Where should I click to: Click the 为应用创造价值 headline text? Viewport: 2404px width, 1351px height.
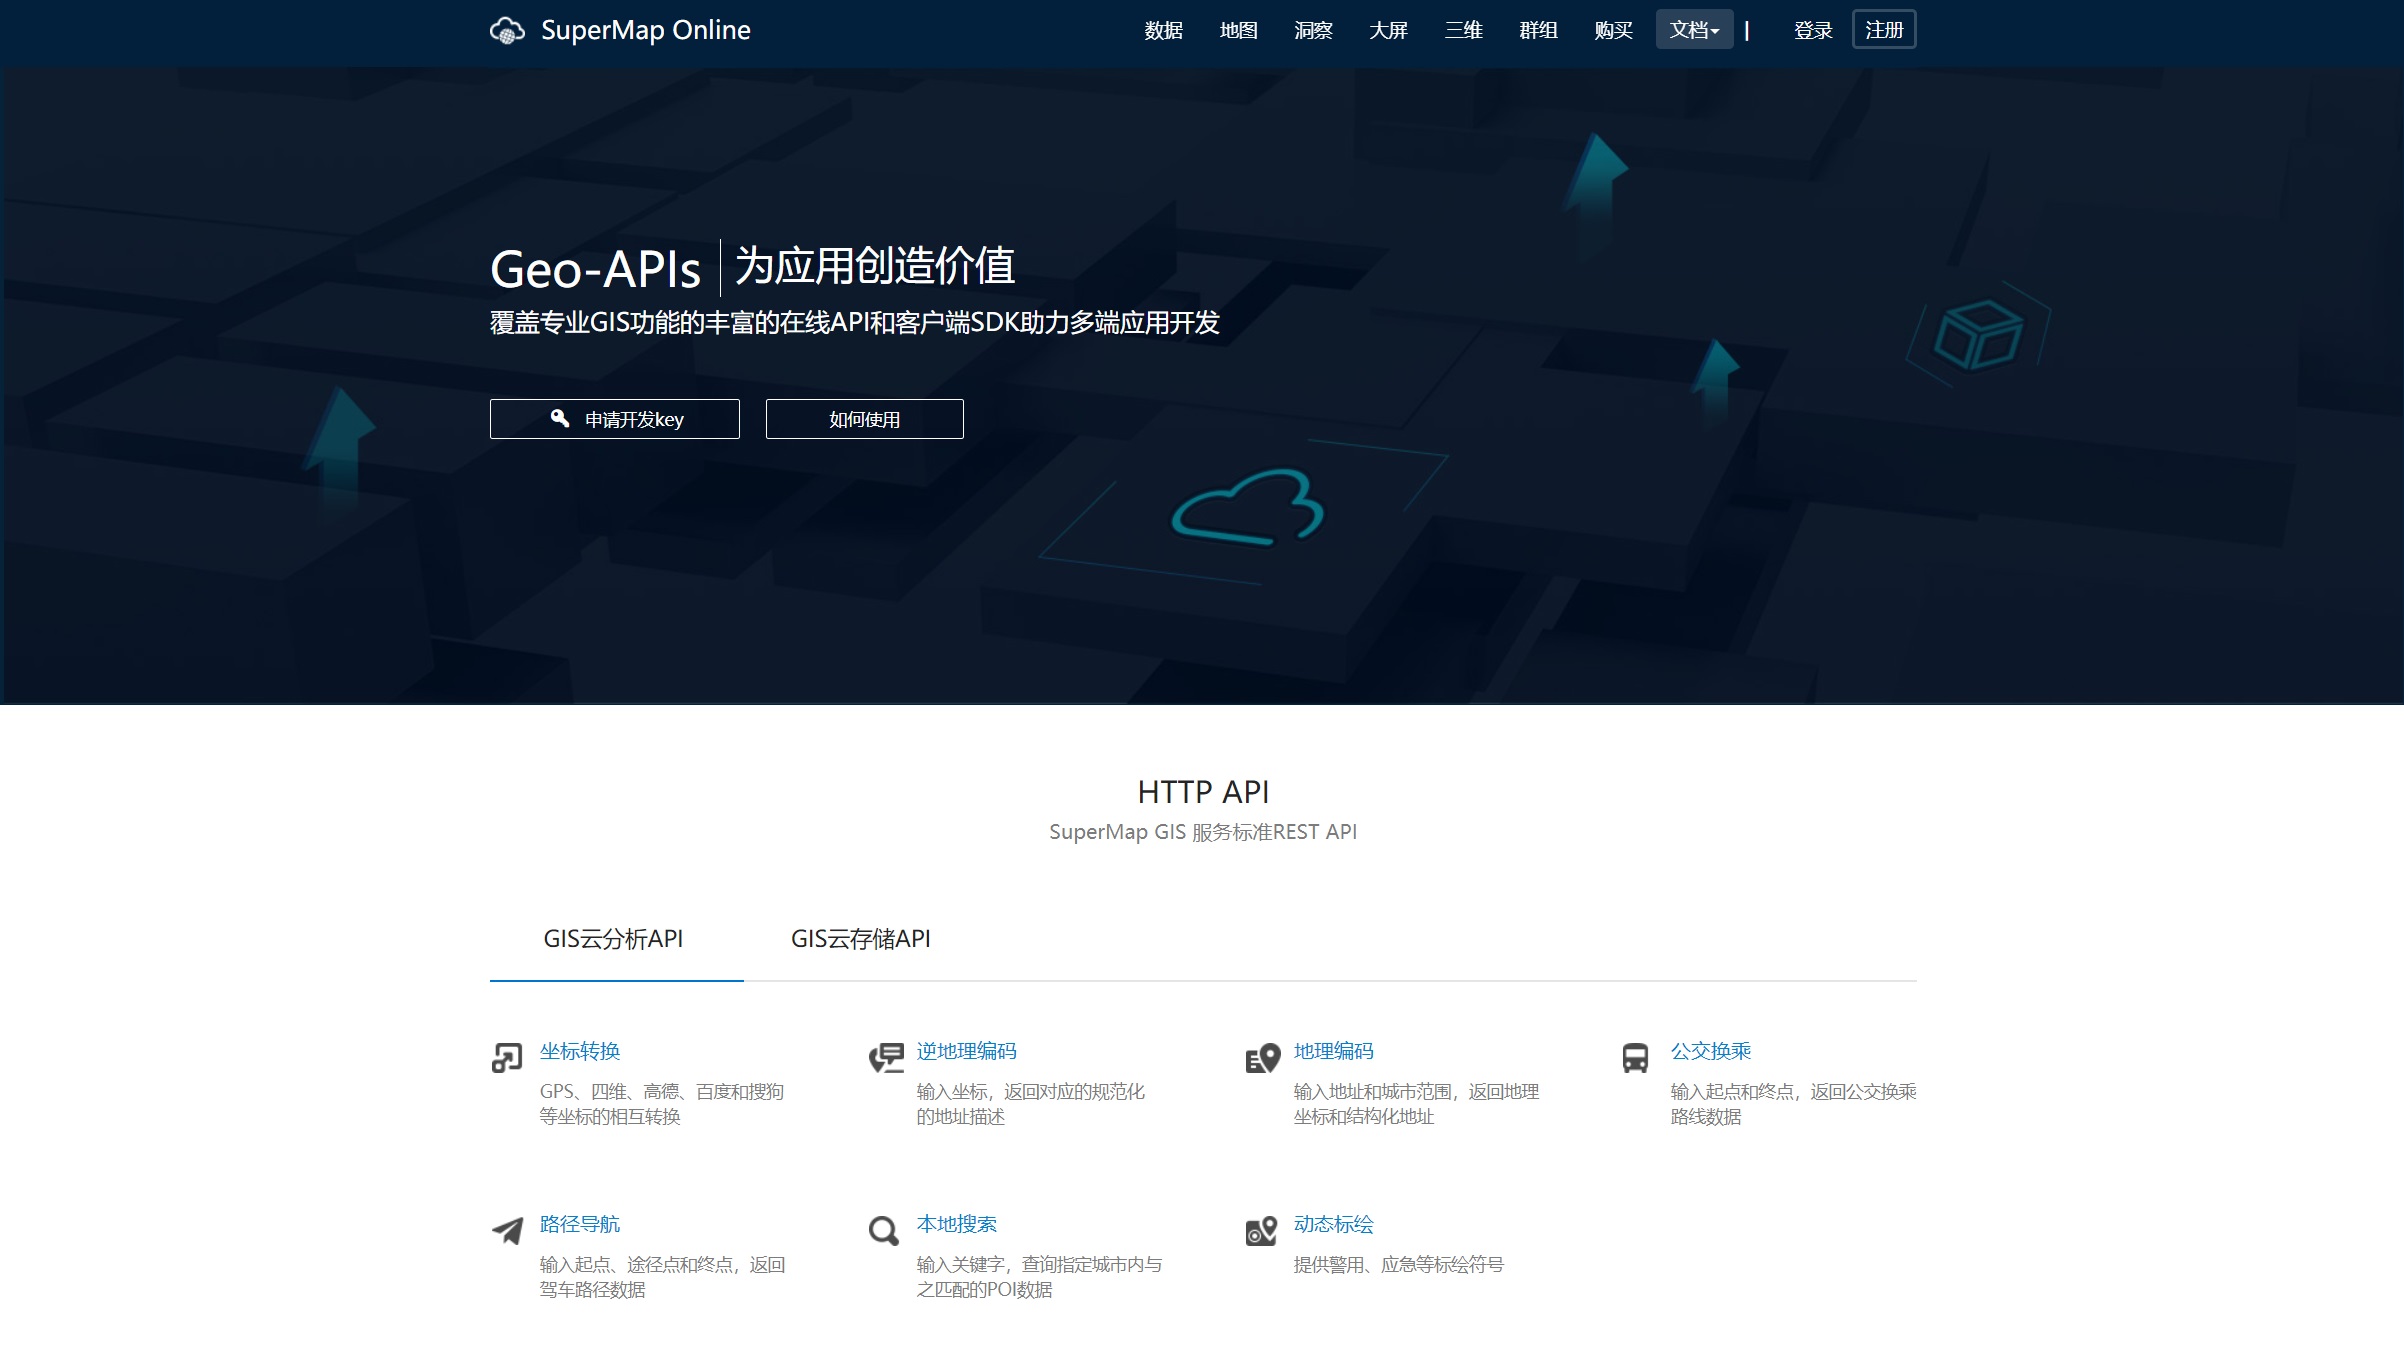click(x=875, y=266)
